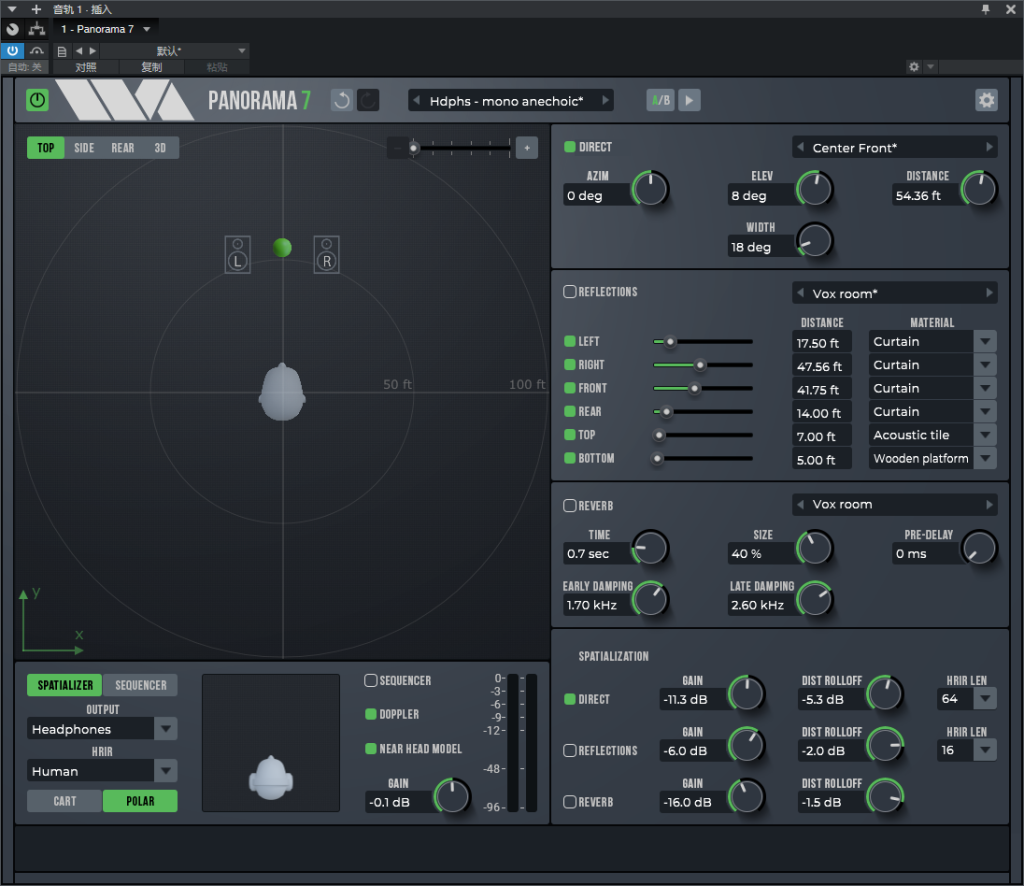Image resolution: width=1024 pixels, height=886 pixels.
Task: Enable the Sequencer checkbox
Action: (x=370, y=680)
